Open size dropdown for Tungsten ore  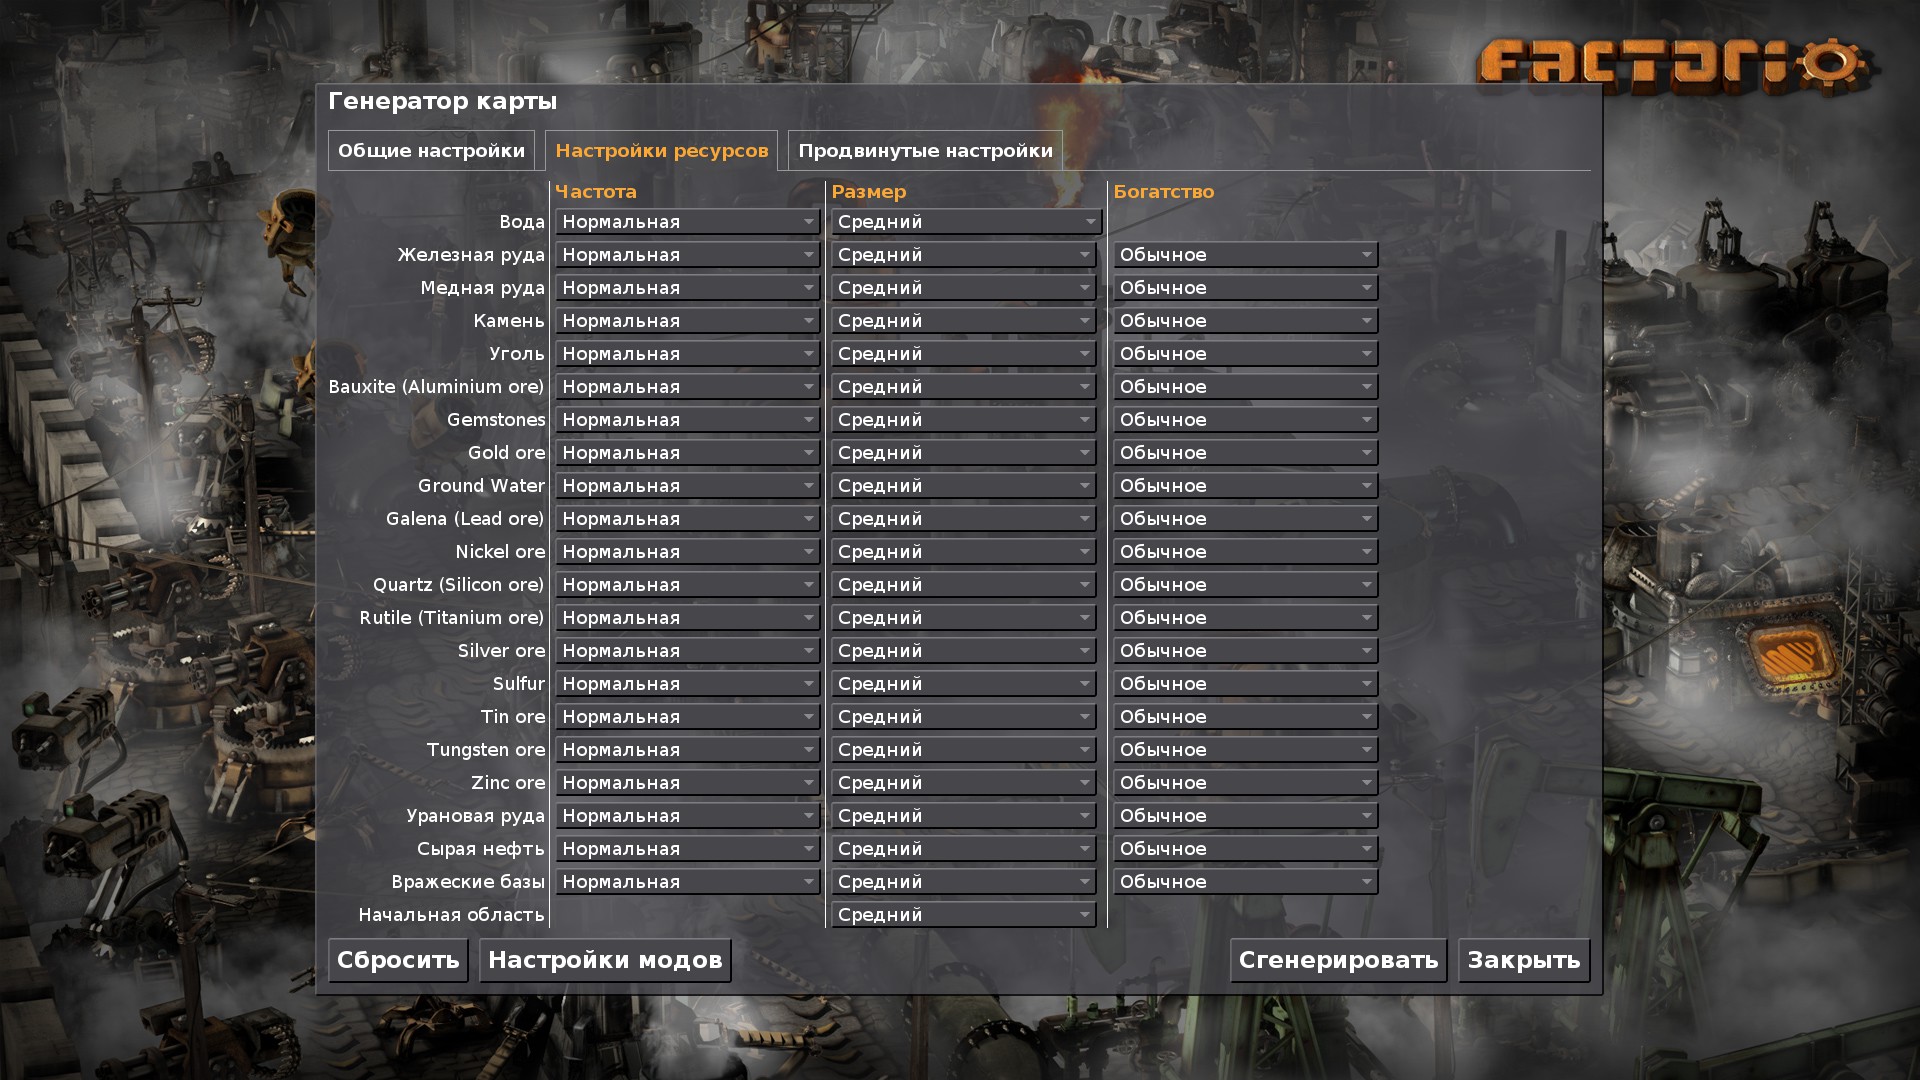(961, 749)
